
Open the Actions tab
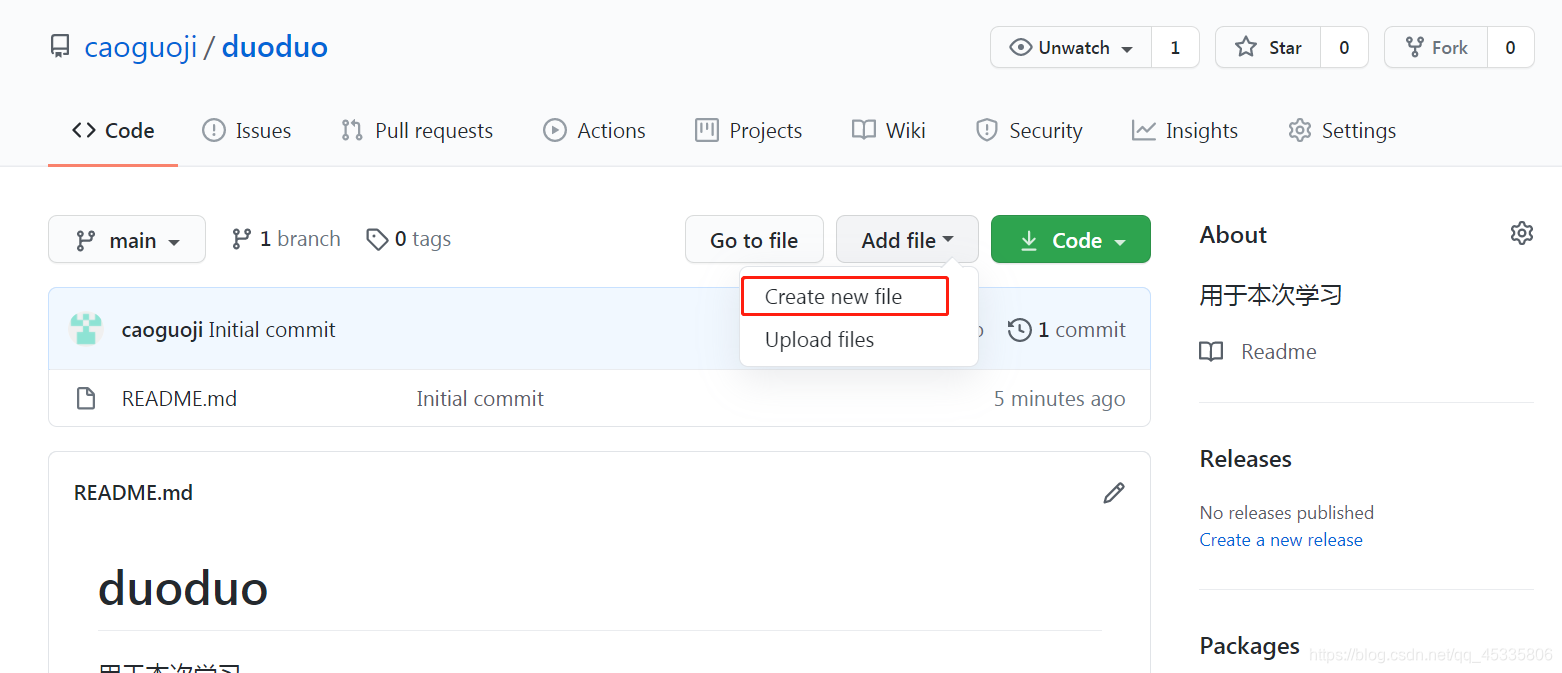[594, 131]
